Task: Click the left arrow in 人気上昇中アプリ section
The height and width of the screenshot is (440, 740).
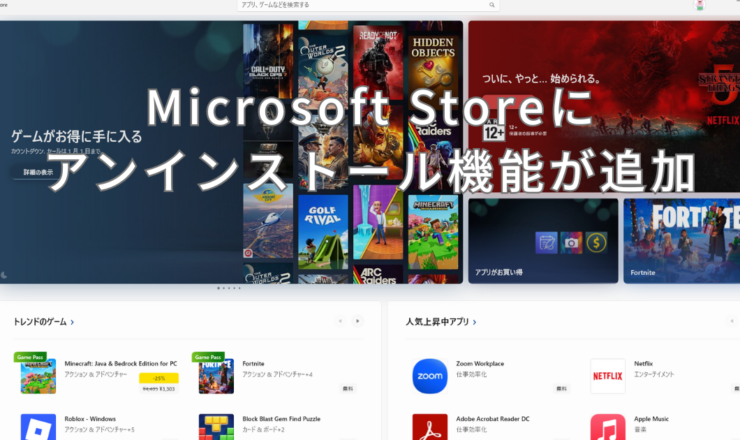Action: [732, 321]
